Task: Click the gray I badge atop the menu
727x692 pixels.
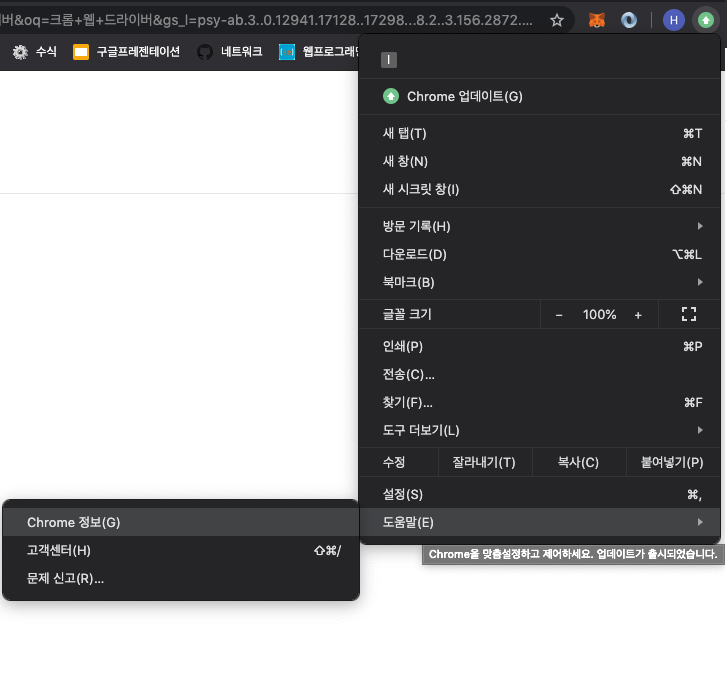Action: [389, 60]
